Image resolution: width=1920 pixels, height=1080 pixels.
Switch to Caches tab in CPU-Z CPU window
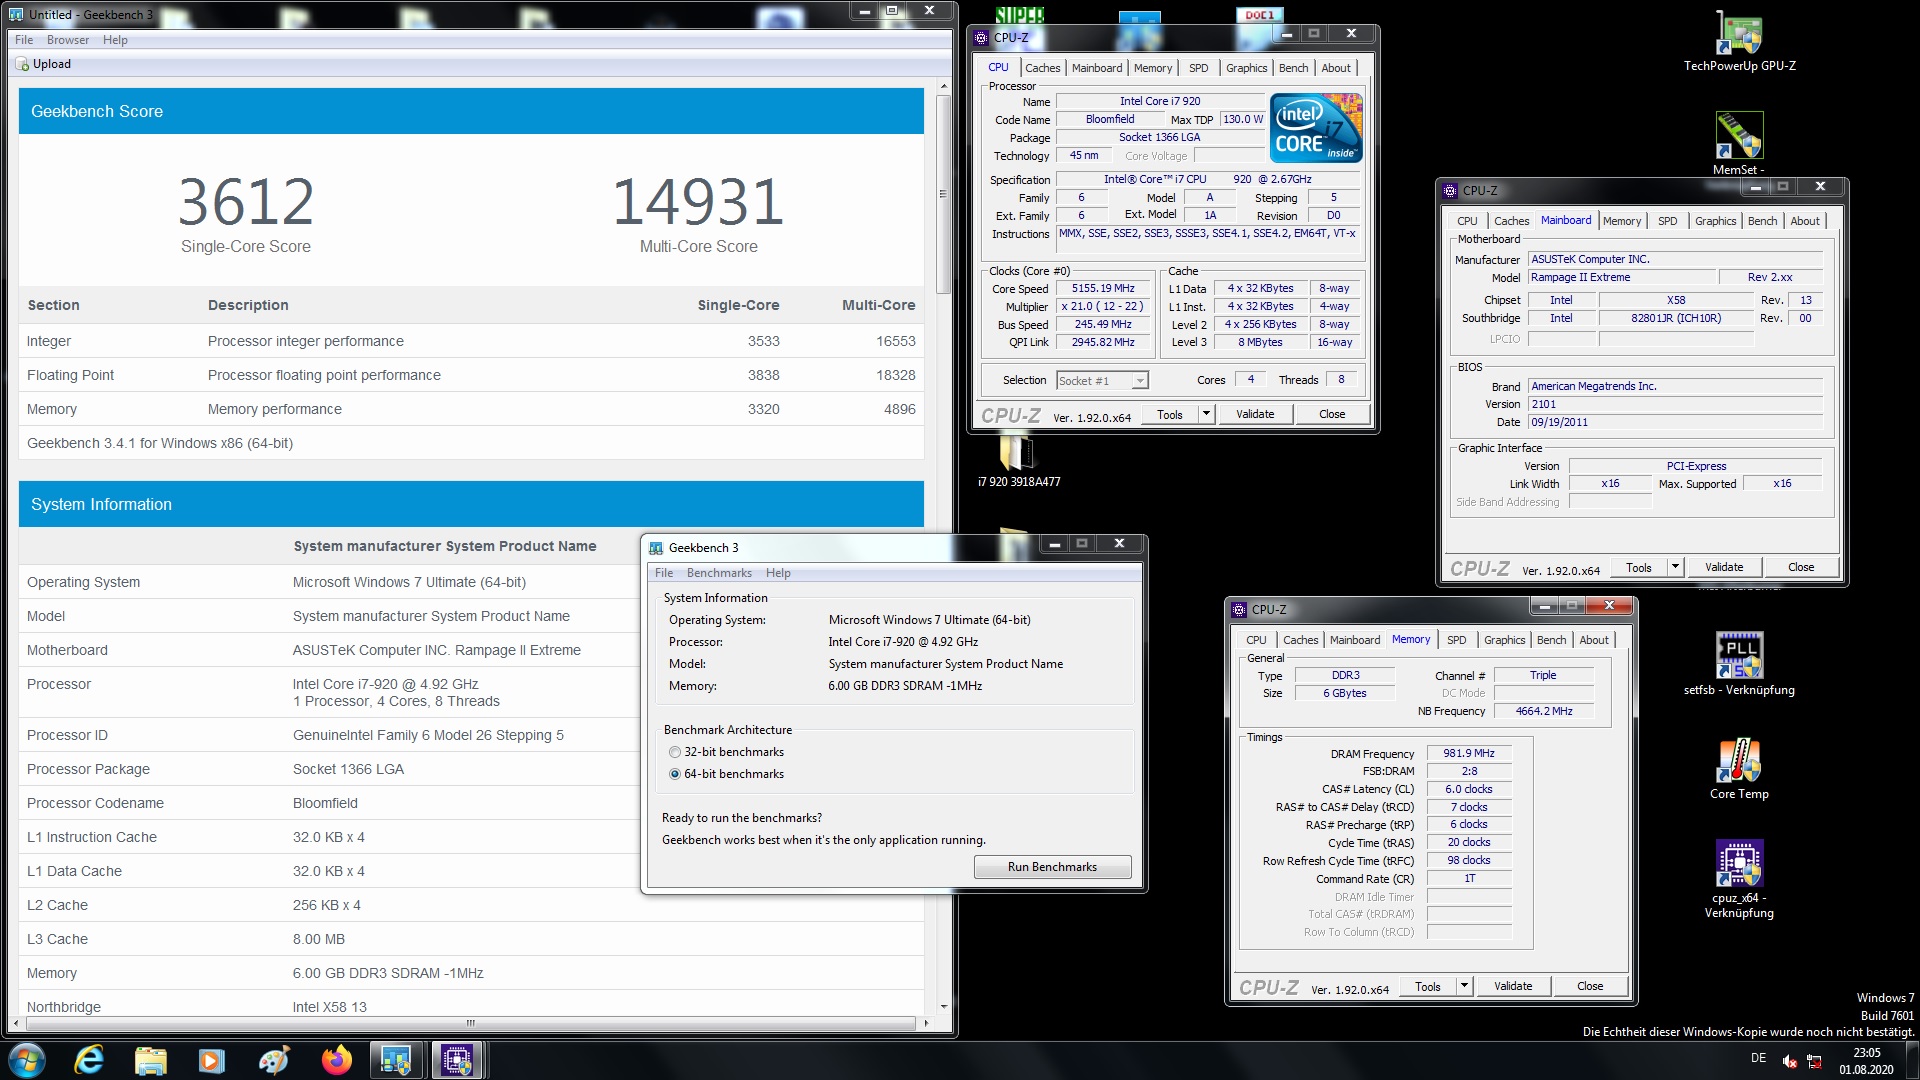tap(1042, 68)
